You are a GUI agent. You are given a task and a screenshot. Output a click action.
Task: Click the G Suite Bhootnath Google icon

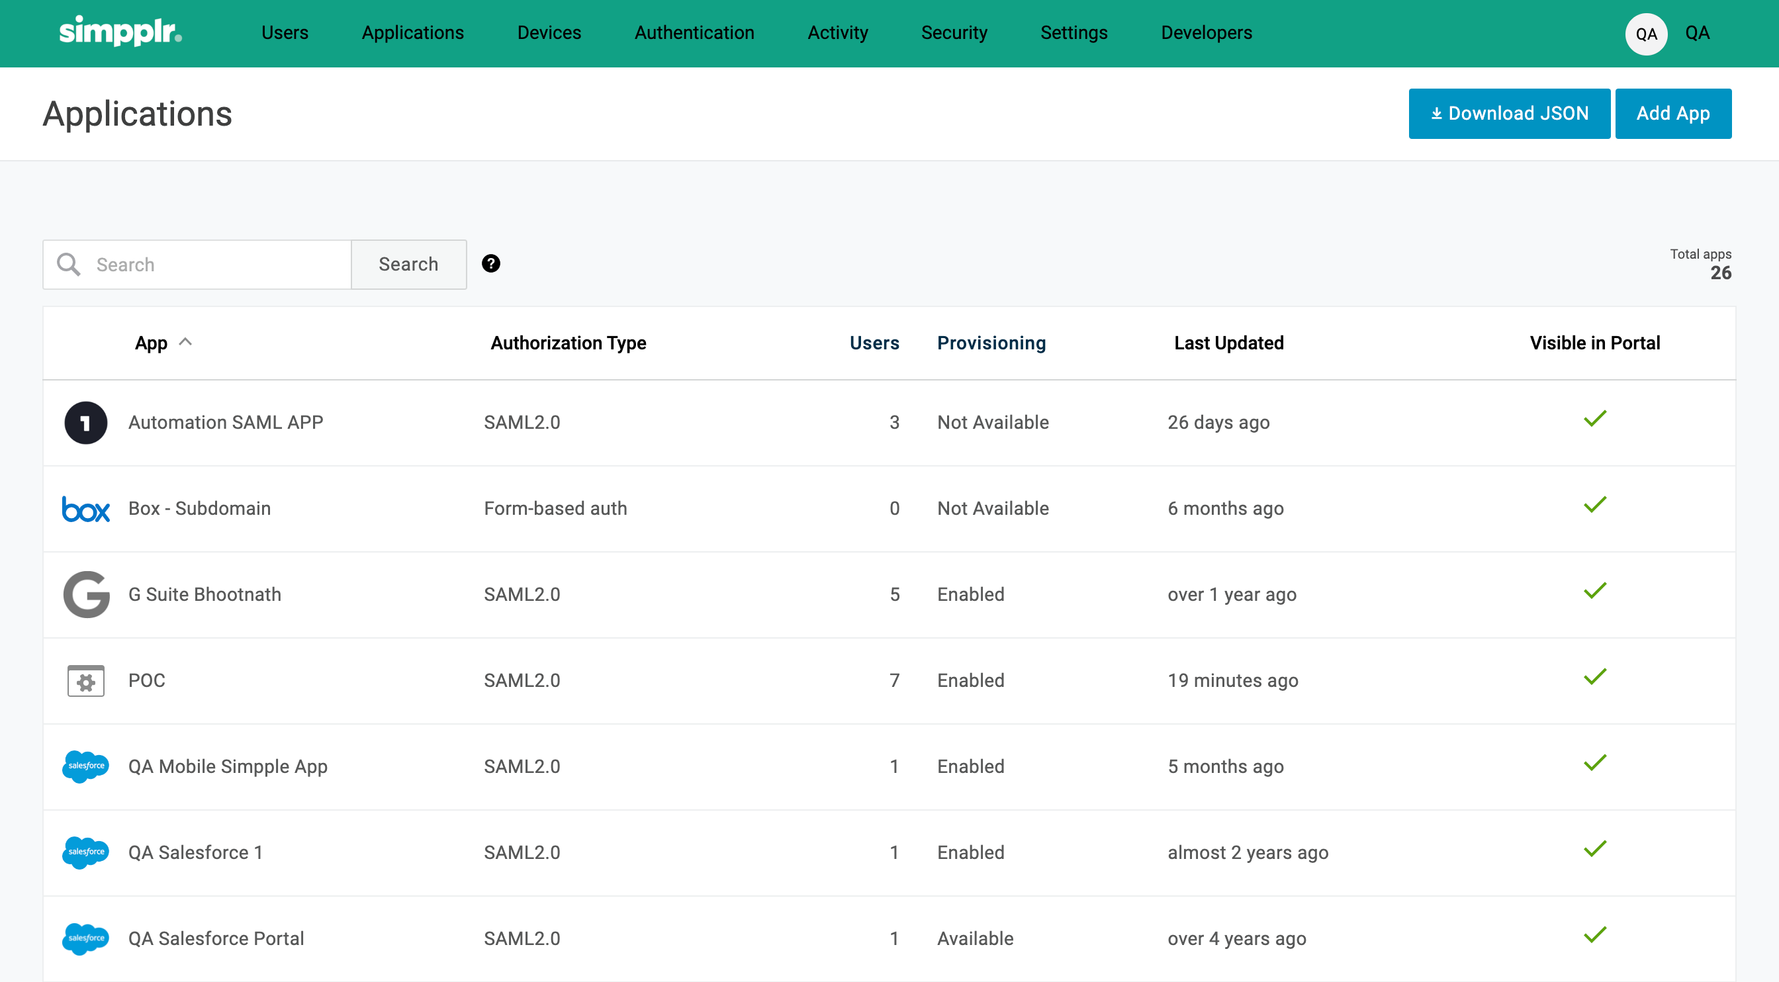click(86, 595)
